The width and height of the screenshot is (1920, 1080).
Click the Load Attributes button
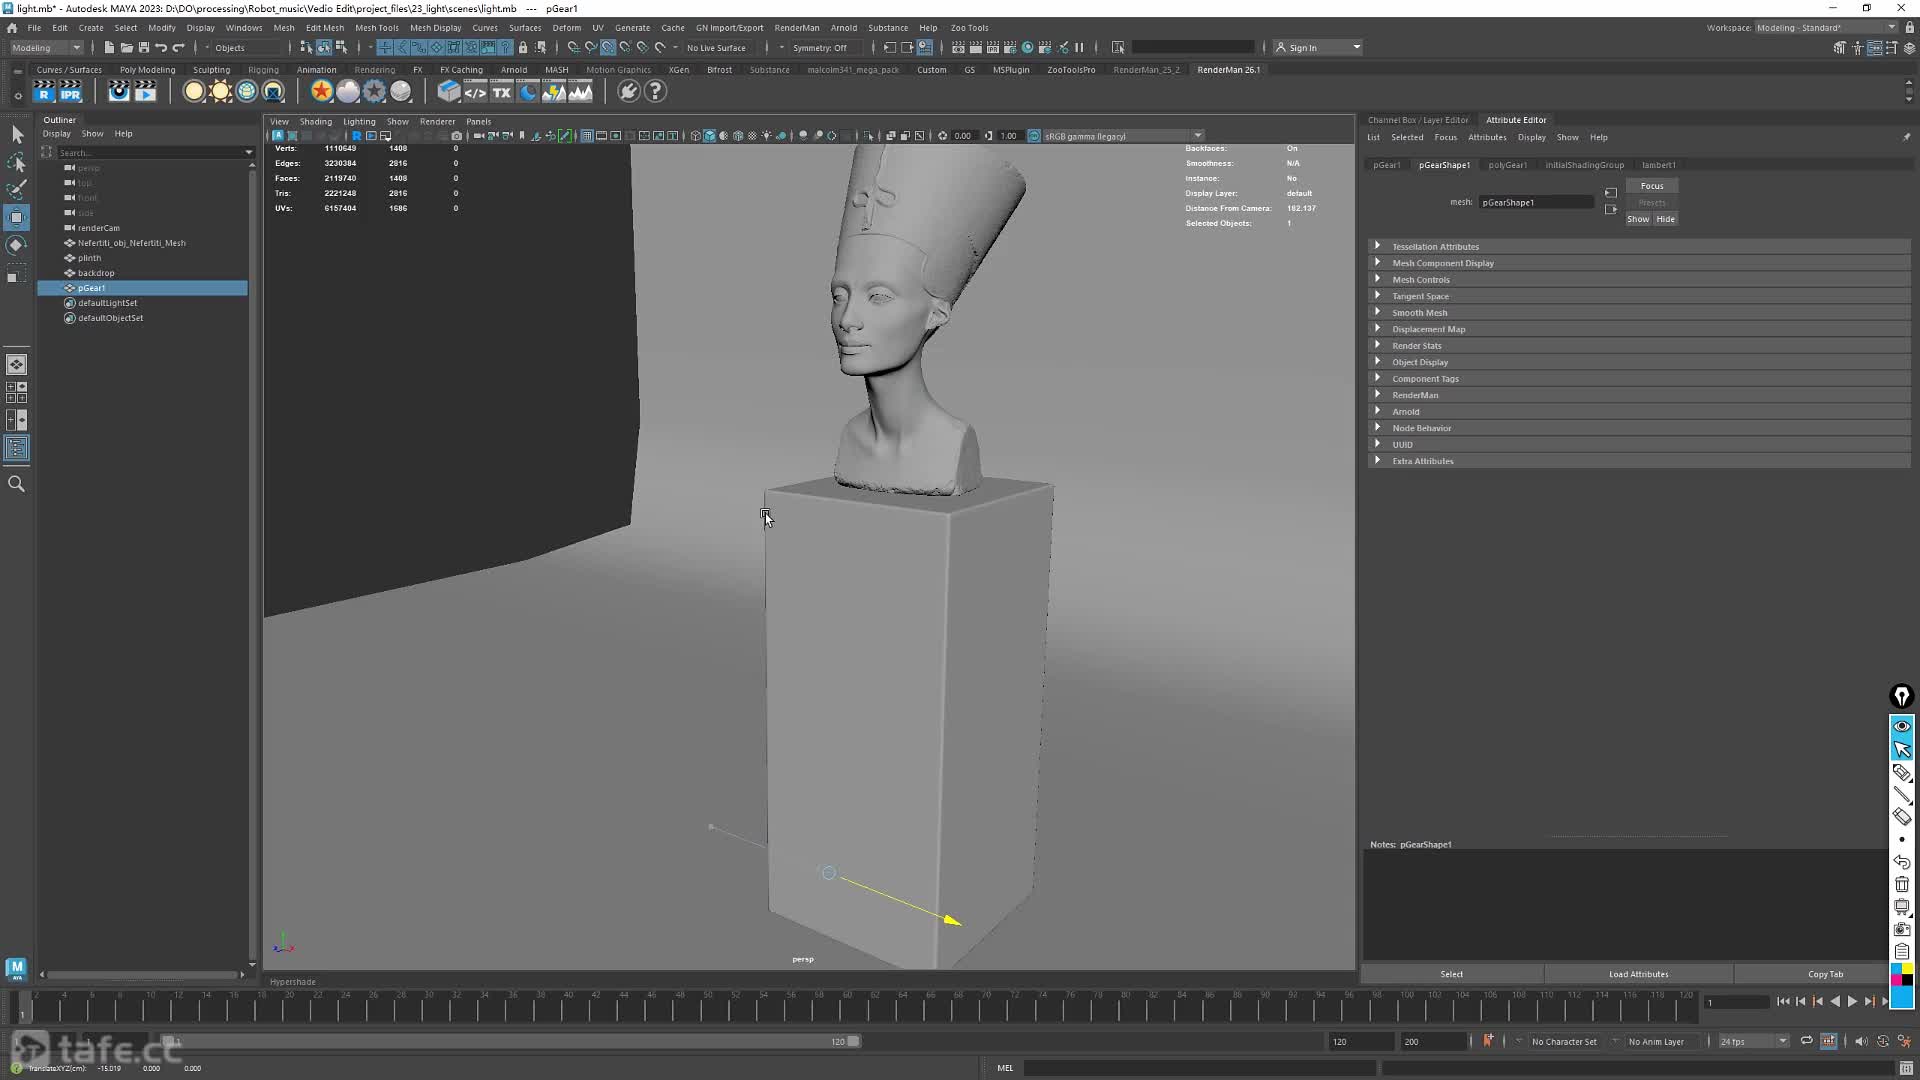[1638, 974]
